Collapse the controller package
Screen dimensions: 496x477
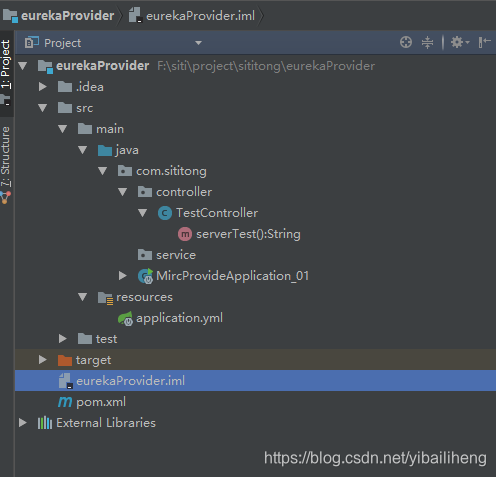[x=123, y=192]
